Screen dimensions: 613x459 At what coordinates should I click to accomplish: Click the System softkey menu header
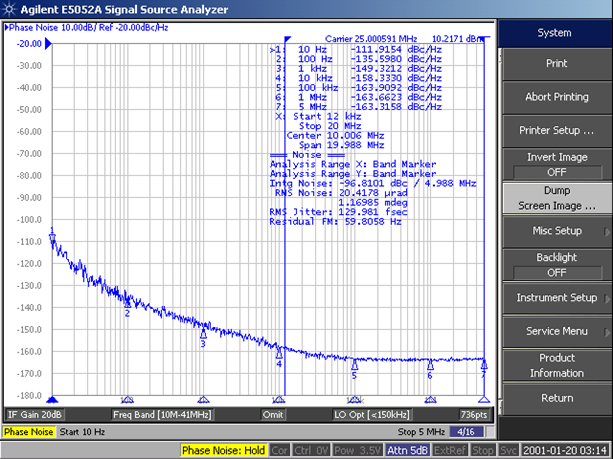click(555, 32)
